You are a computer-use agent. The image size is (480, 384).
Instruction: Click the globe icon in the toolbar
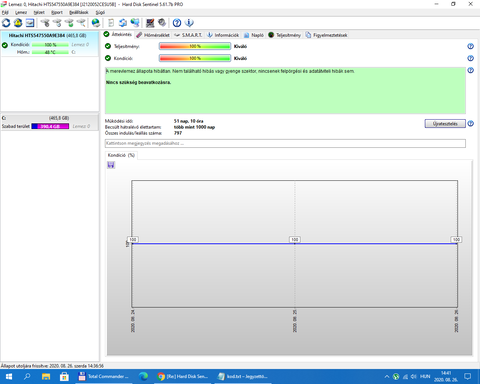coord(96,23)
